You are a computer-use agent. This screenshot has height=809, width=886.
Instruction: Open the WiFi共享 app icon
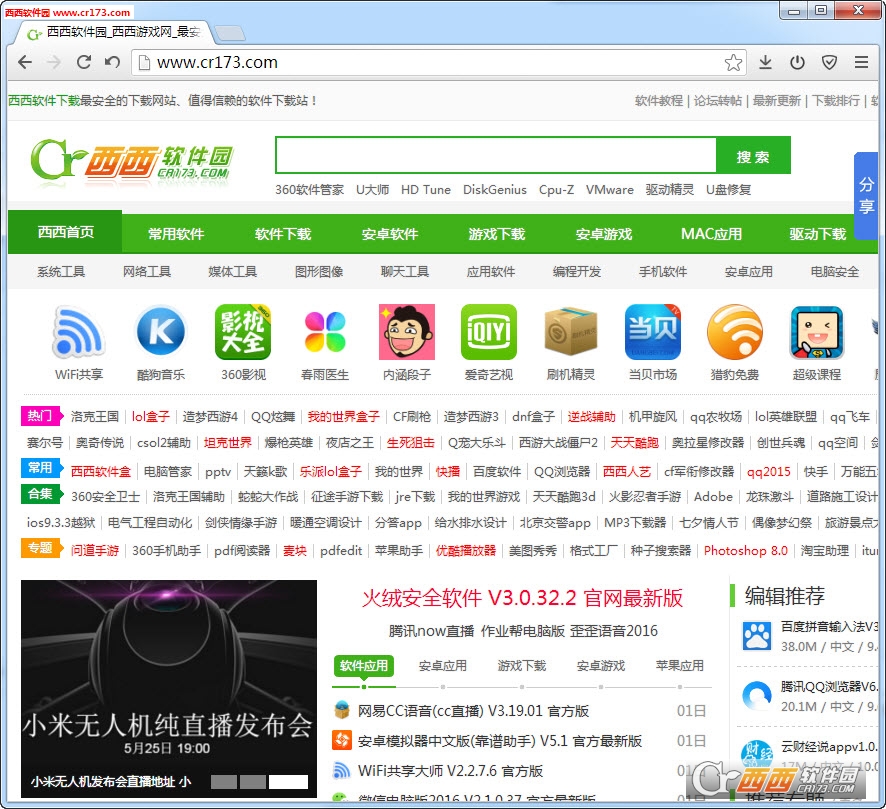click(x=79, y=332)
